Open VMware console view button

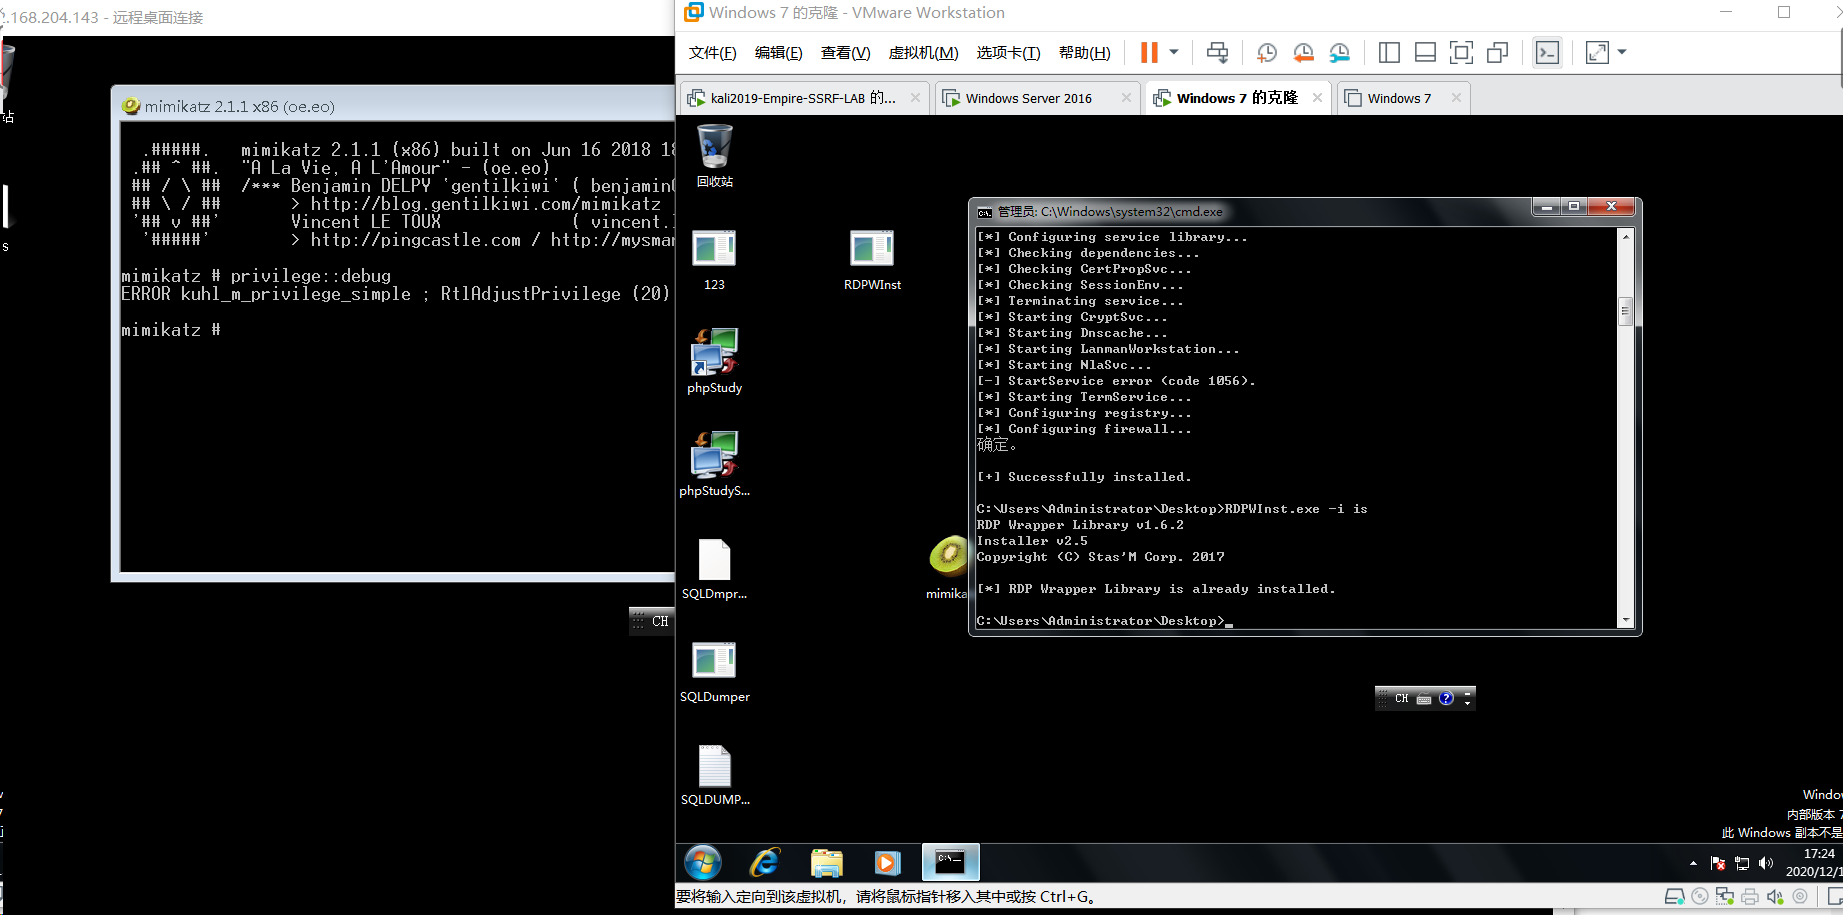[1547, 52]
